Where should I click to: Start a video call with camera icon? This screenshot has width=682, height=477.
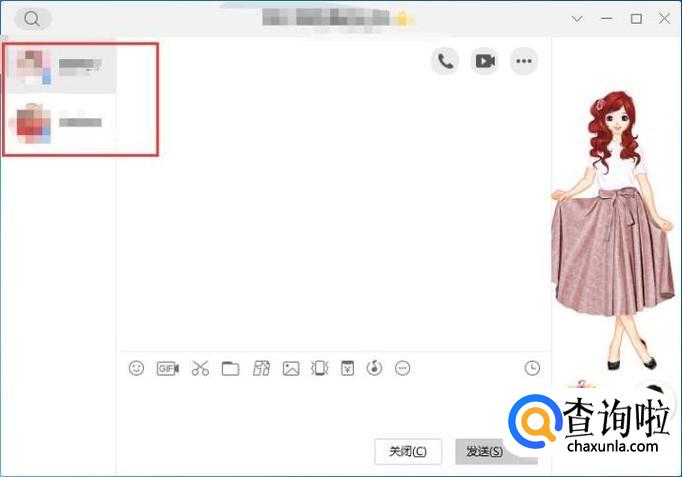pyautogui.click(x=485, y=61)
